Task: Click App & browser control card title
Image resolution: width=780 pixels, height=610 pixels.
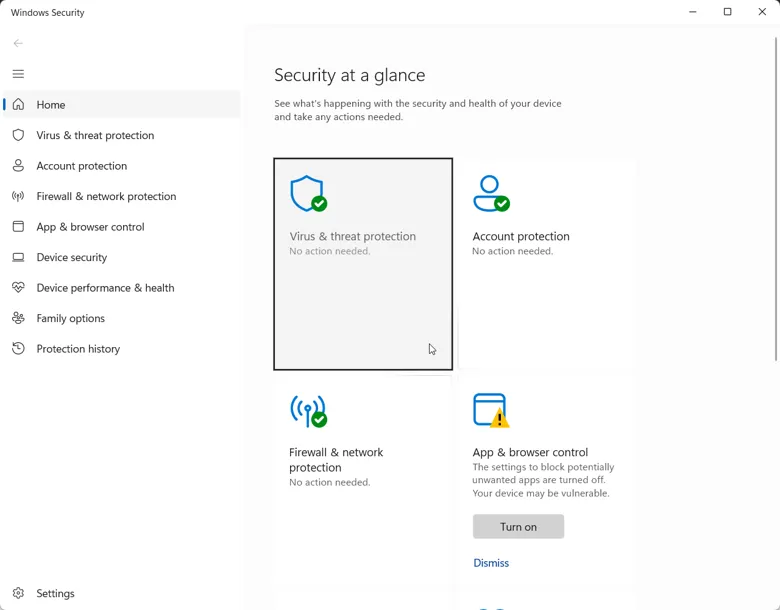Action: click(x=530, y=452)
